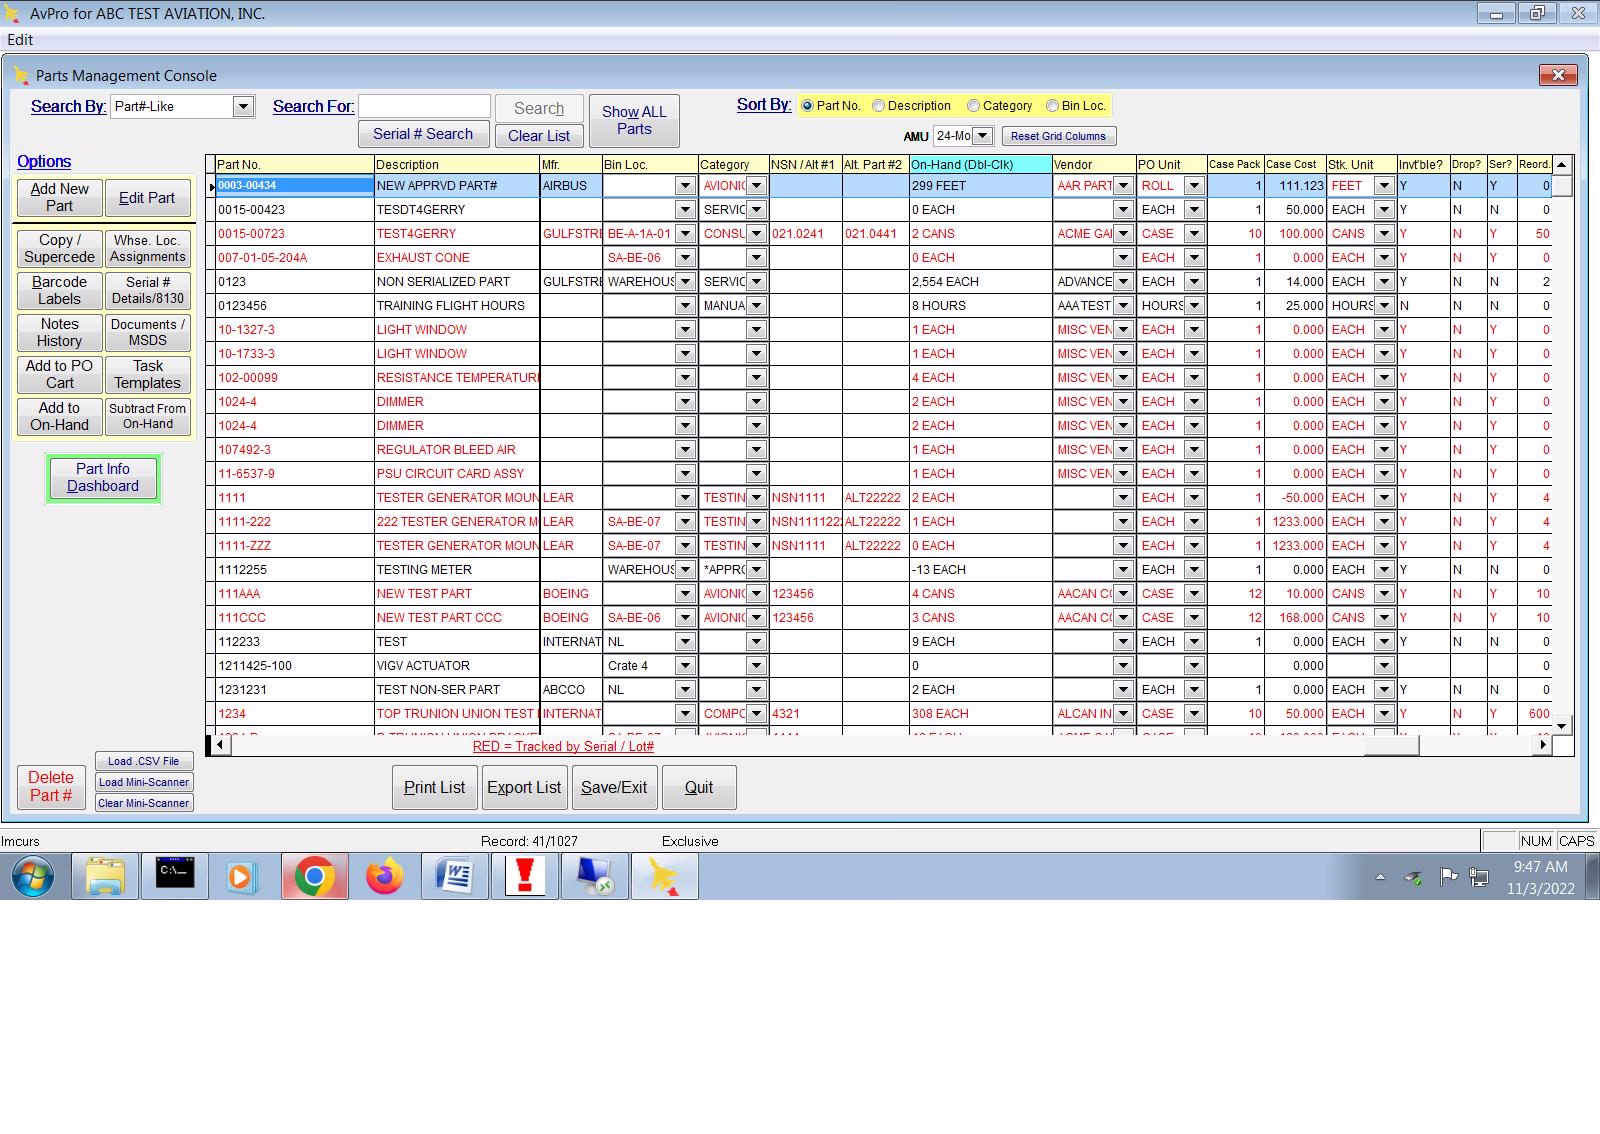Screen dimensions: 1600x1134
Task: Click Part No. column header
Action: 294,164
